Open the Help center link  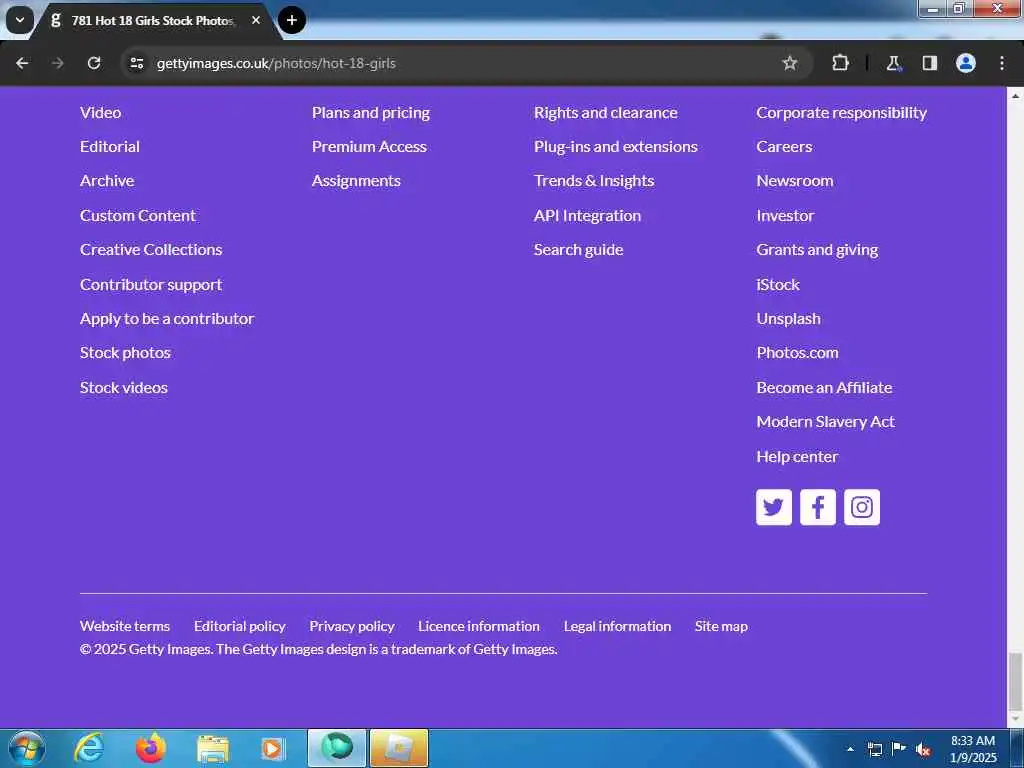pyautogui.click(x=797, y=456)
